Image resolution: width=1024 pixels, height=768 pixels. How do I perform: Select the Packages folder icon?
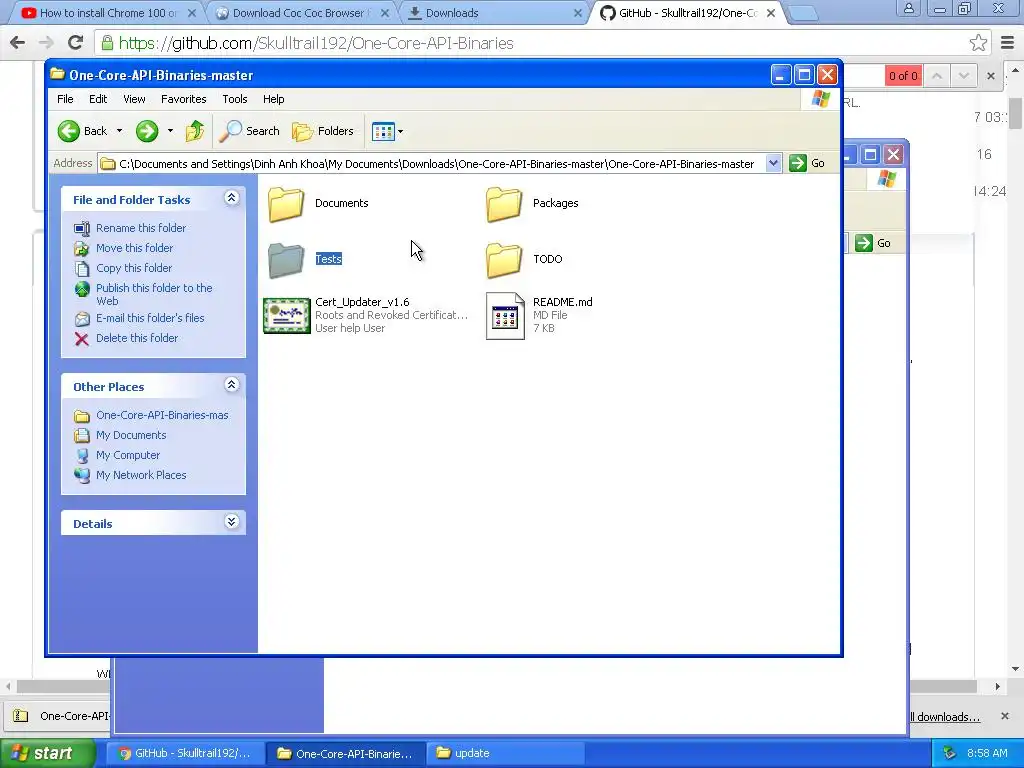[x=504, y=204]
